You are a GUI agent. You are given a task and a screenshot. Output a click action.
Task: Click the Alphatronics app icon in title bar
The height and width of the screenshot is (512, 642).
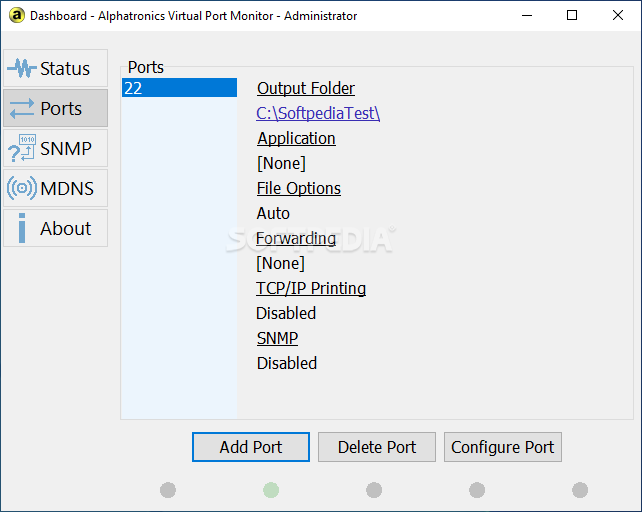17,16
